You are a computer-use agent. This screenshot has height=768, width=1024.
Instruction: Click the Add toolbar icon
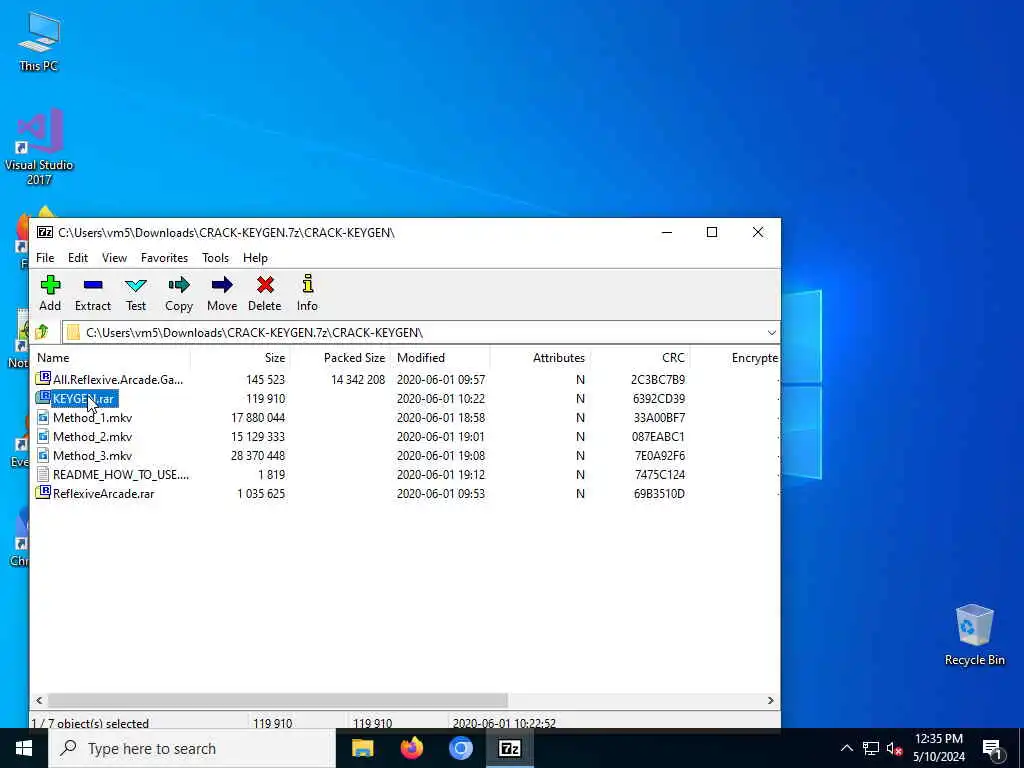click(x=50, y=293)
